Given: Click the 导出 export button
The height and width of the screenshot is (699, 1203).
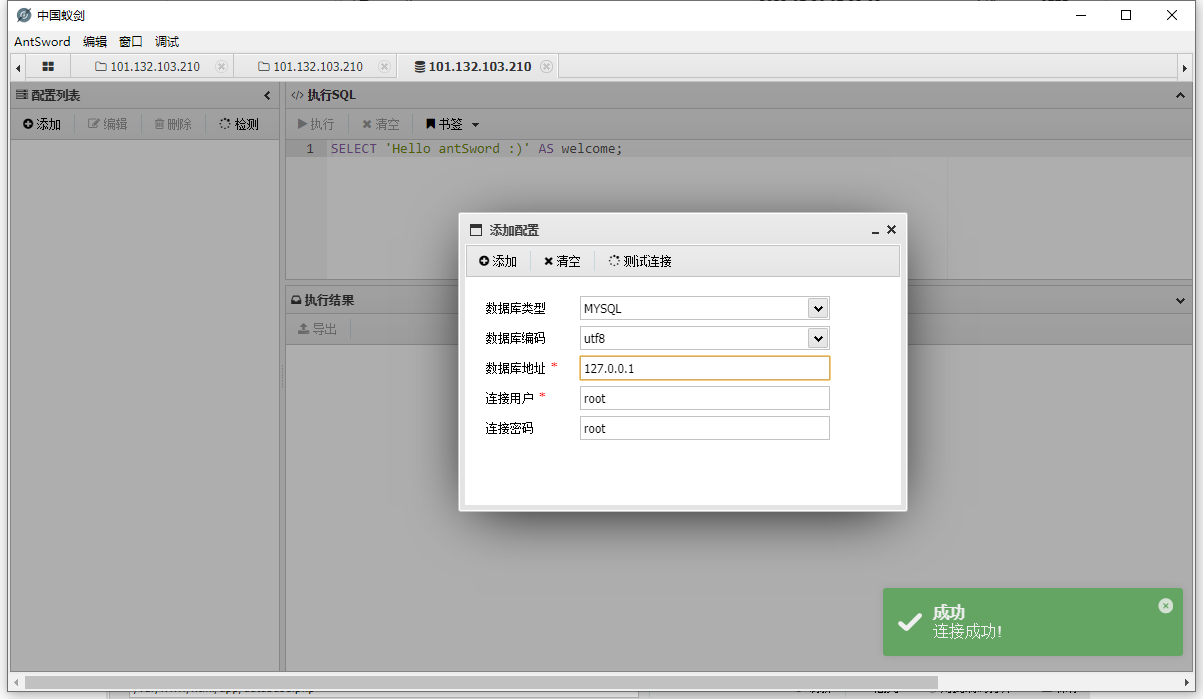Looking at the screenshot, I should [x=317, y=329].
